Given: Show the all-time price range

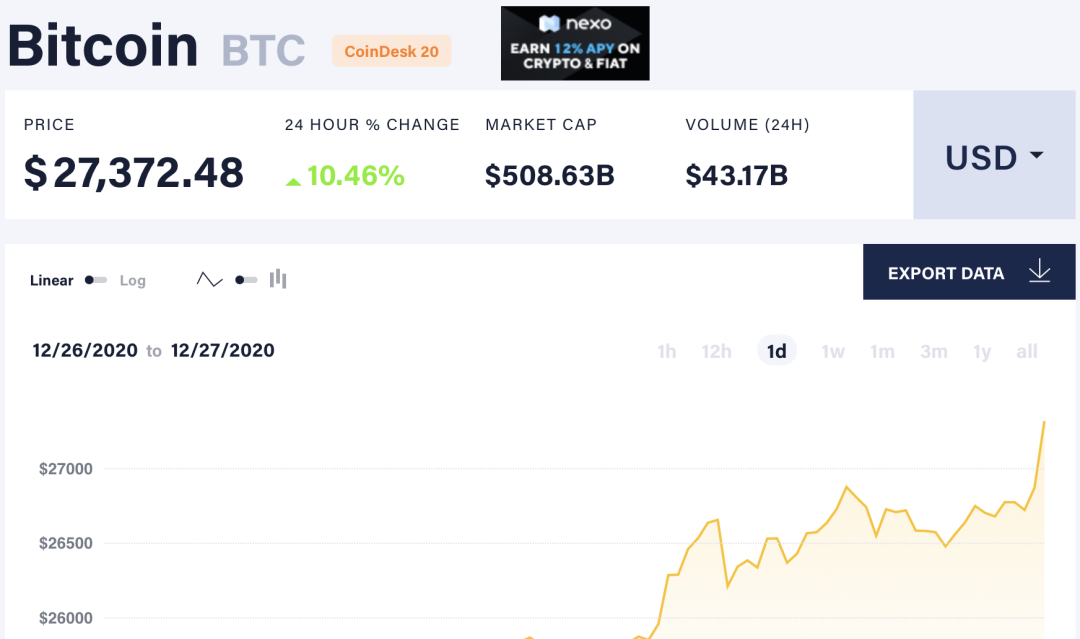Looking at the screenshot, I should click(1027, 351).
